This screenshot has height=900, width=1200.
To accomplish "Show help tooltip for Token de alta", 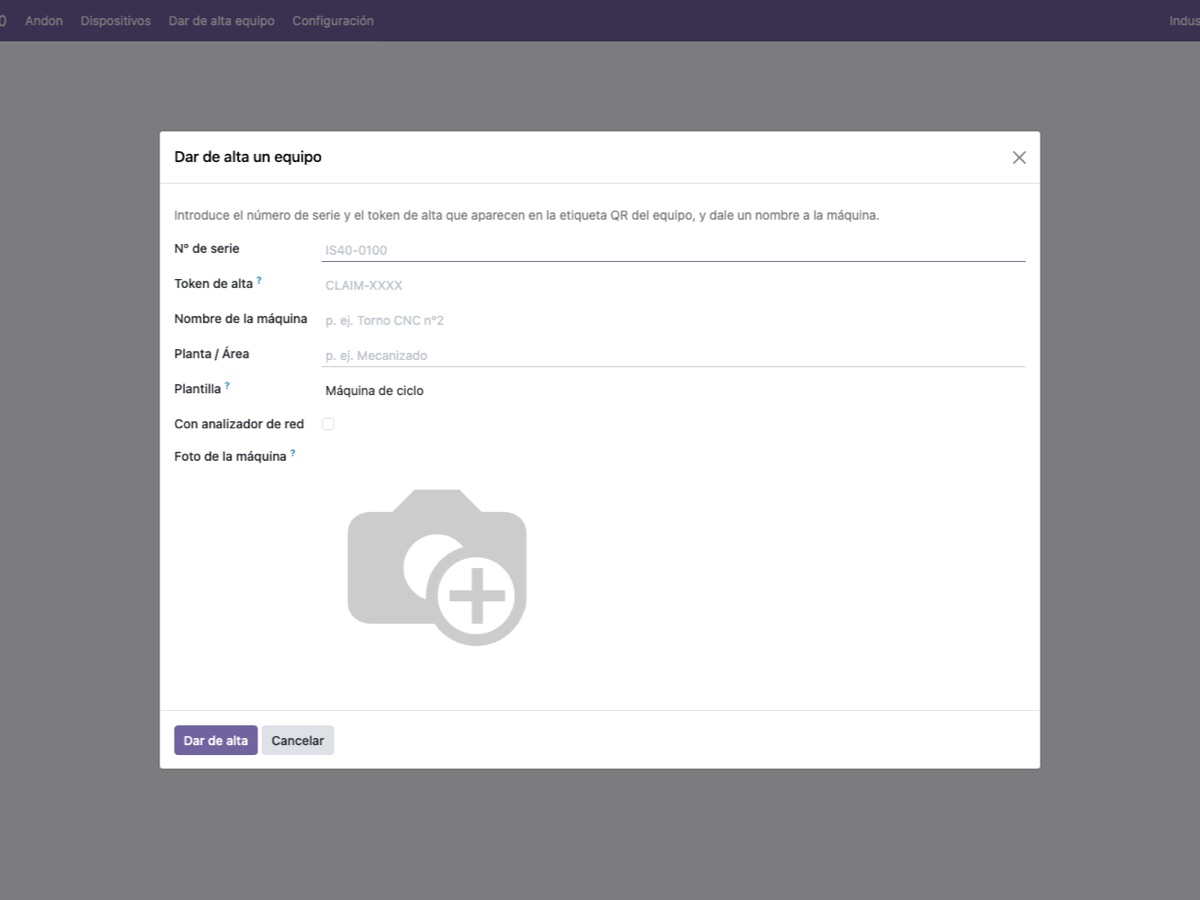I will point(259,281).
